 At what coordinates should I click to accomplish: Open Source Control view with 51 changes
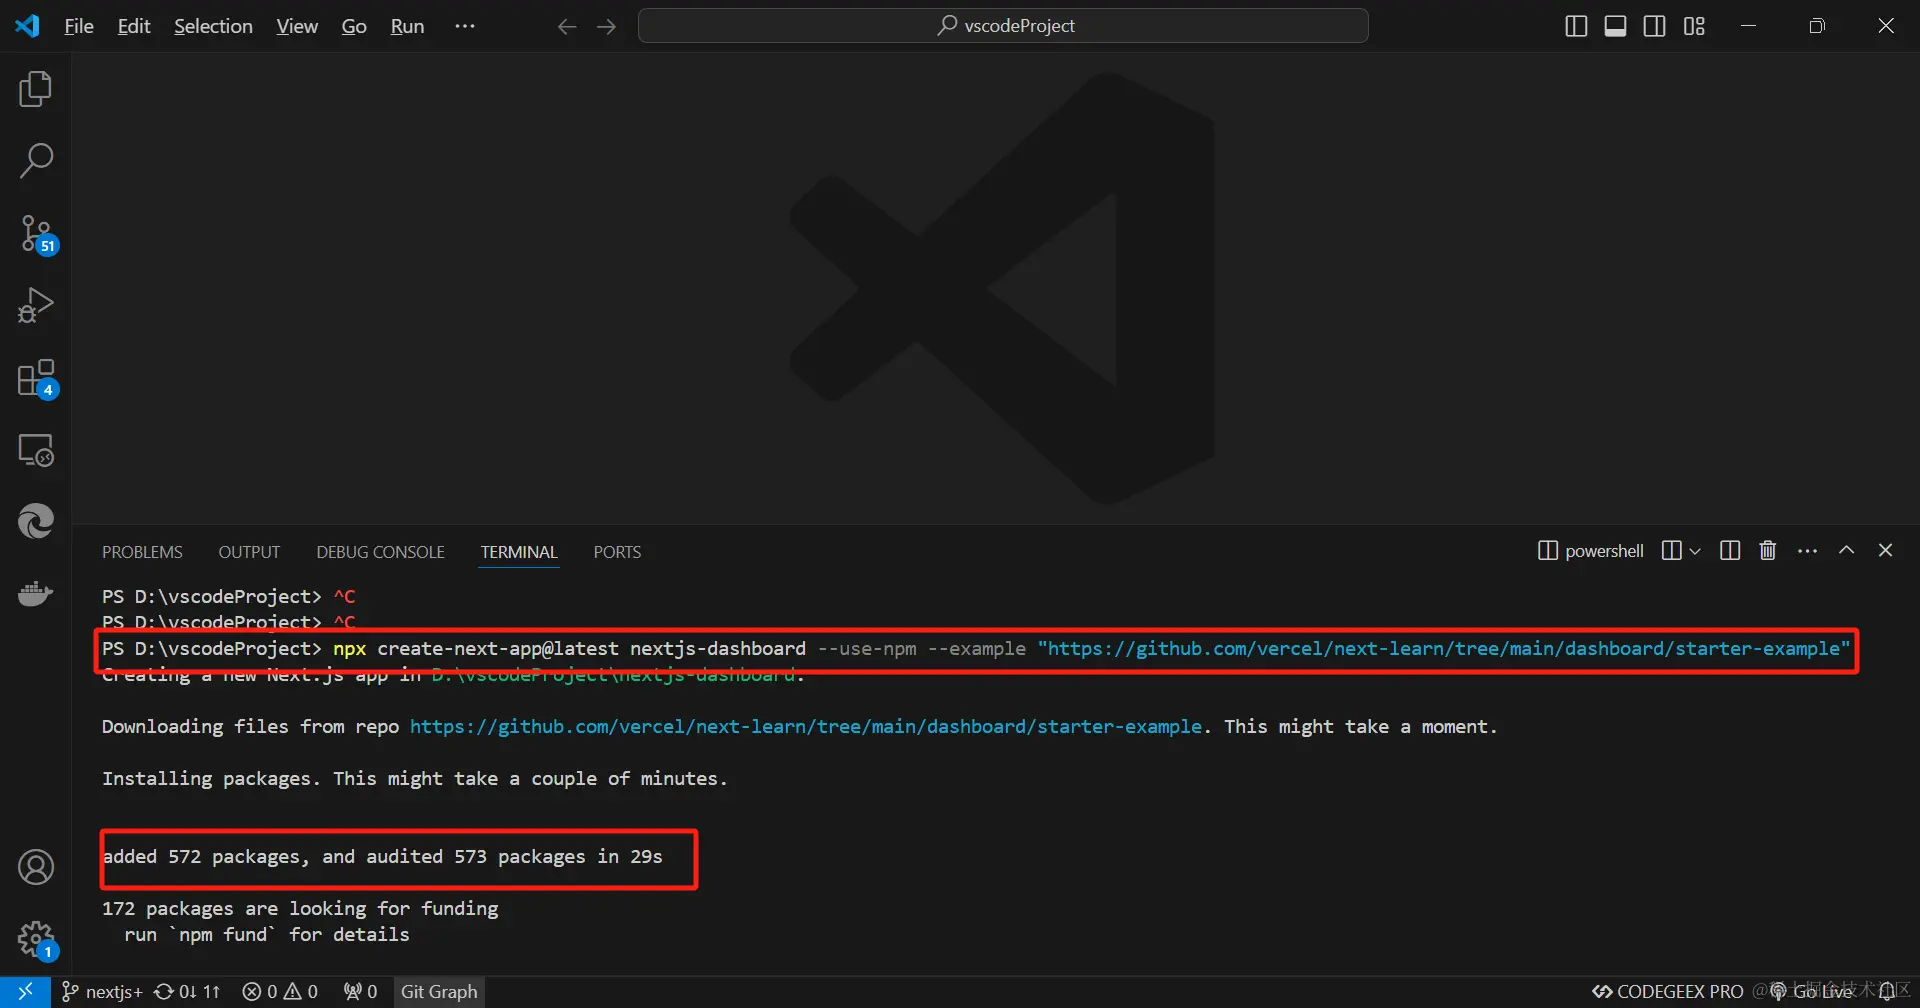(x=38, y=235)
